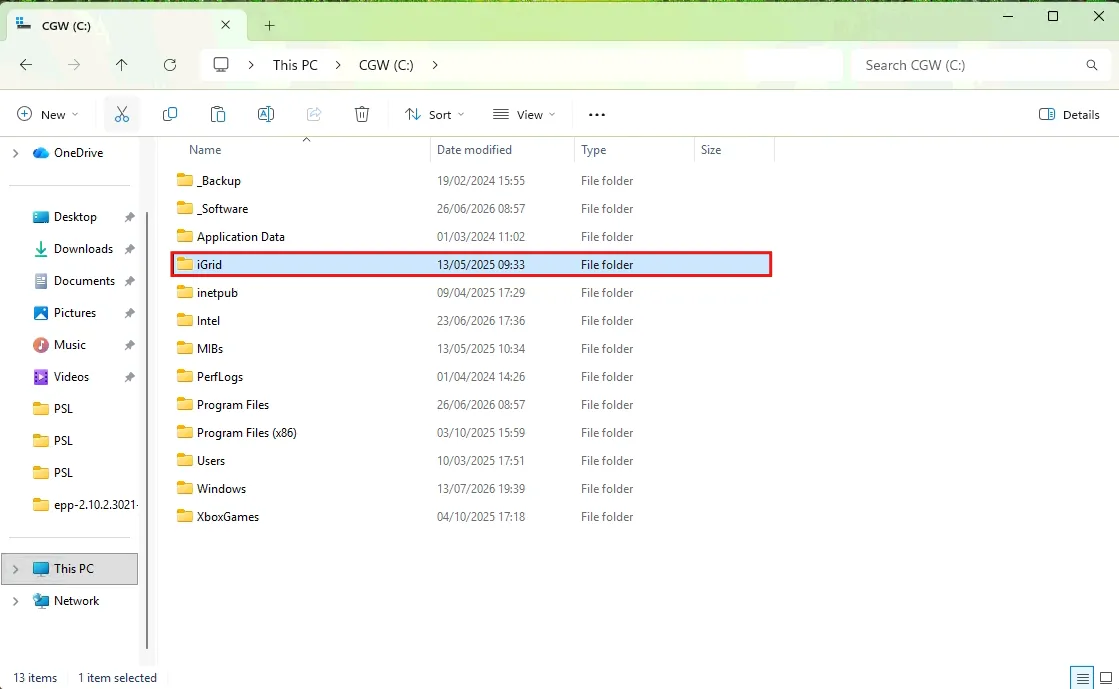Image resolution: width=1119 pixels, height=689 pixels.
Task: Switch to the large thumbnails view icon
Action: (x=1106, y=678)
